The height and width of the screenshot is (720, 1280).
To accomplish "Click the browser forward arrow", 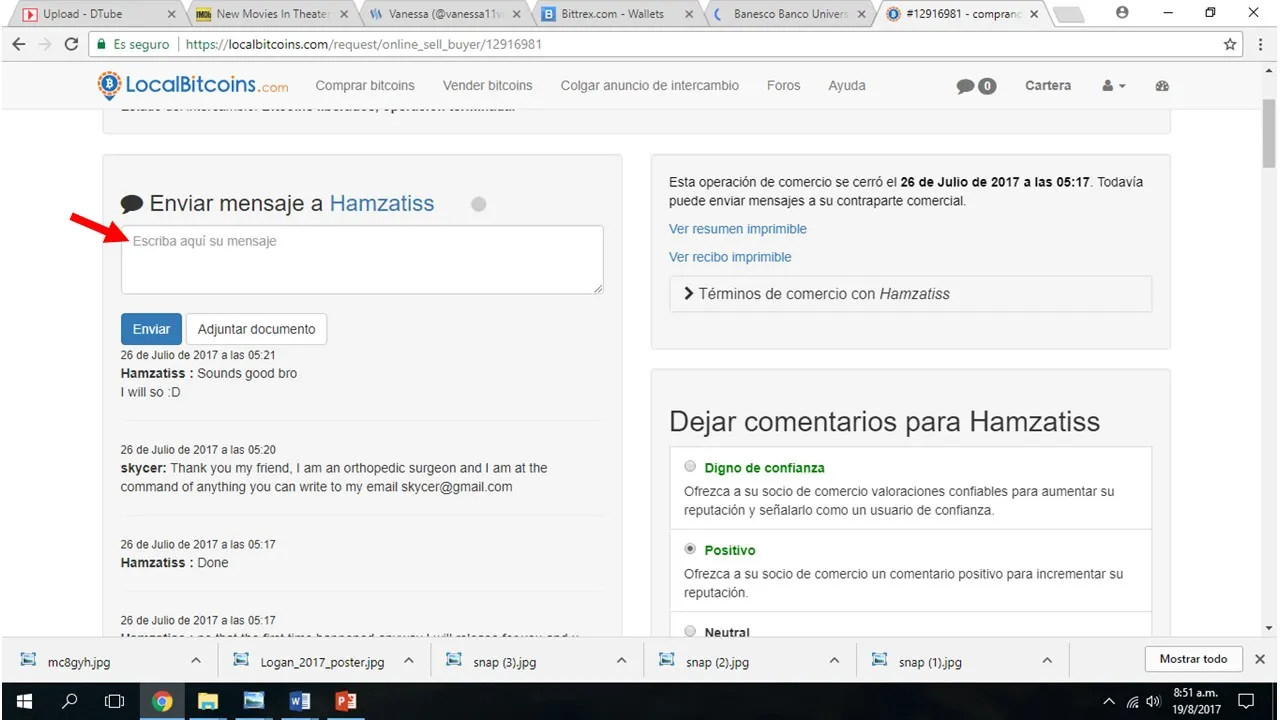I will tap(45, 45).
